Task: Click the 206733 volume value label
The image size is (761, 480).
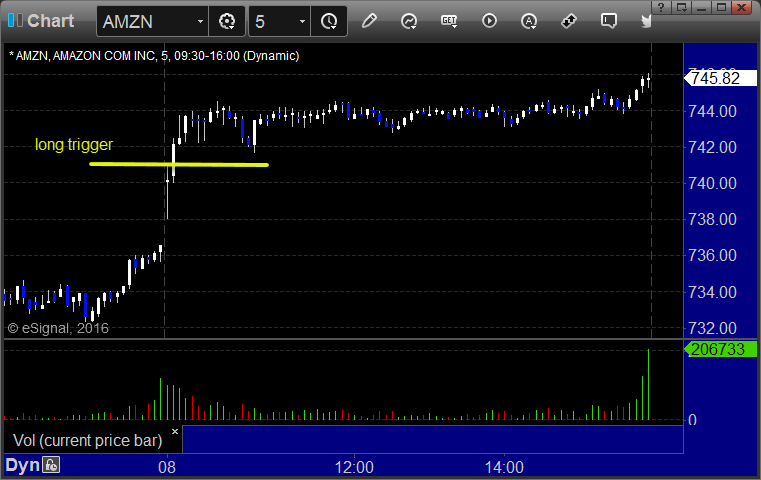Action: point(720,349)
